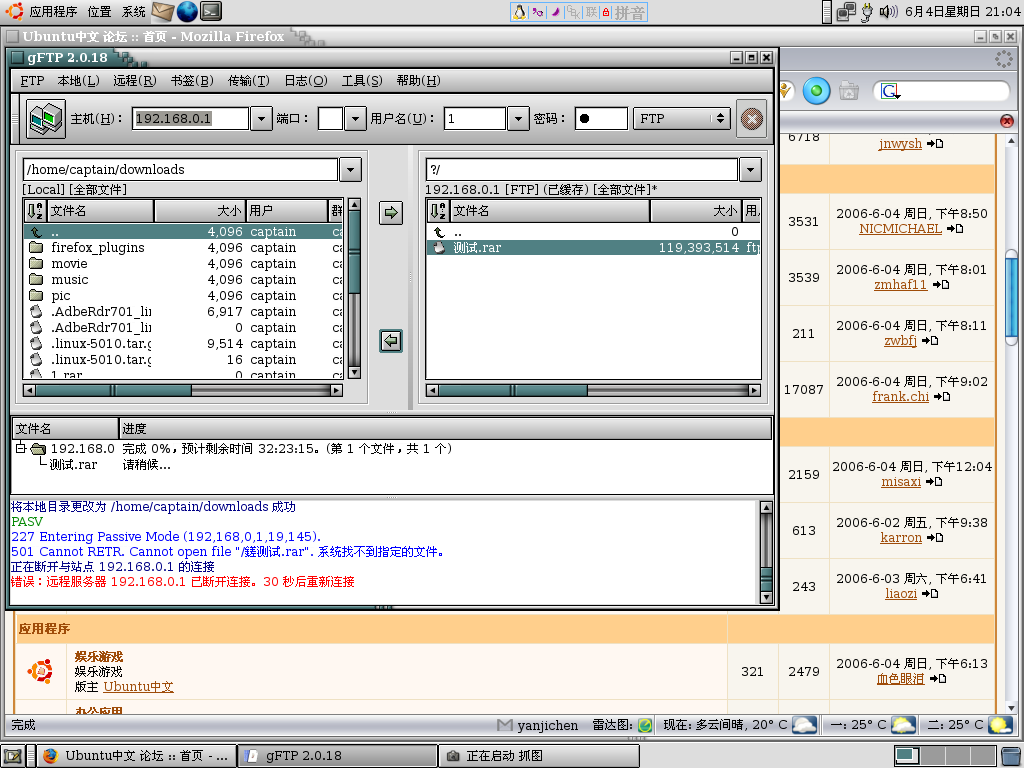
Task: Launch the web browser globe icon
Action: (187, 11)
